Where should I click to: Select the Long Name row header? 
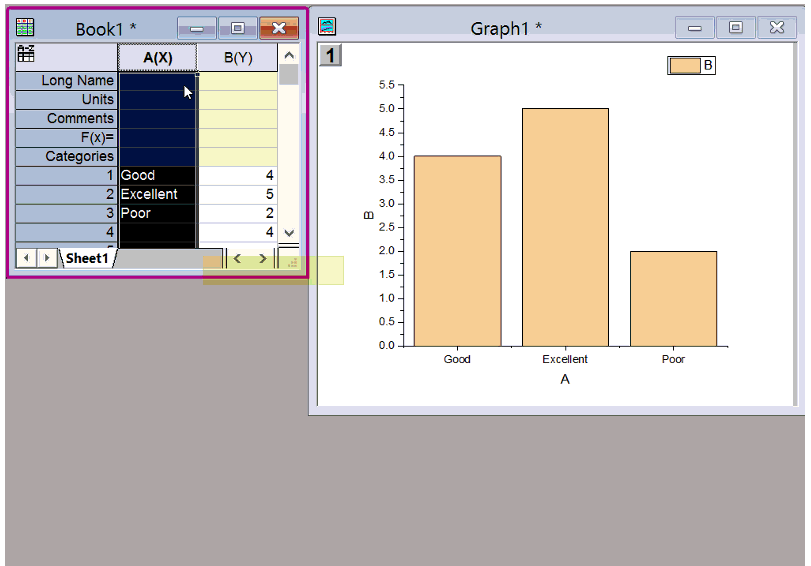[66, 80]
